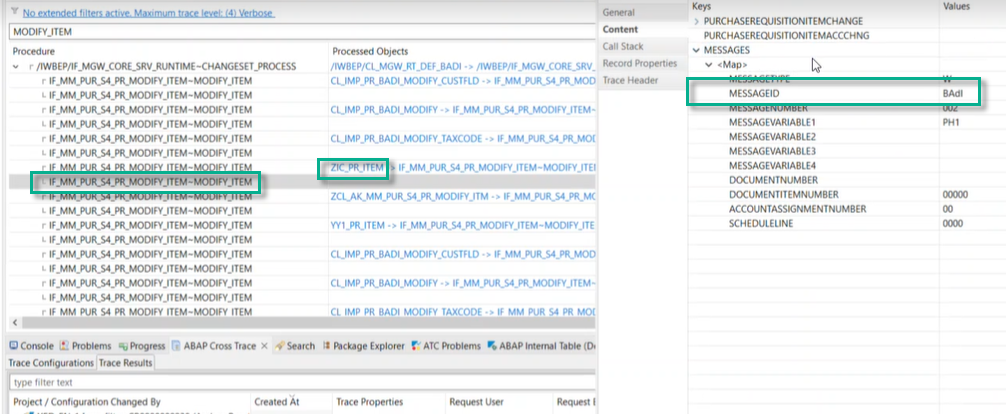Switch to the Problems view tab

click(x=85, y=346)
